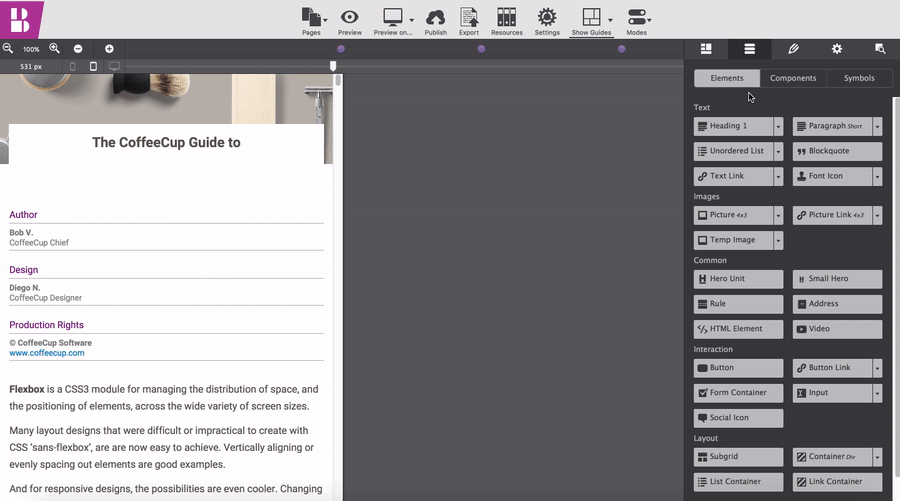Image resolution: width=900 pixels, height=501 pixels.
Task: Expand the Heading 1 dropdown arrow
Action: [778, 126]
